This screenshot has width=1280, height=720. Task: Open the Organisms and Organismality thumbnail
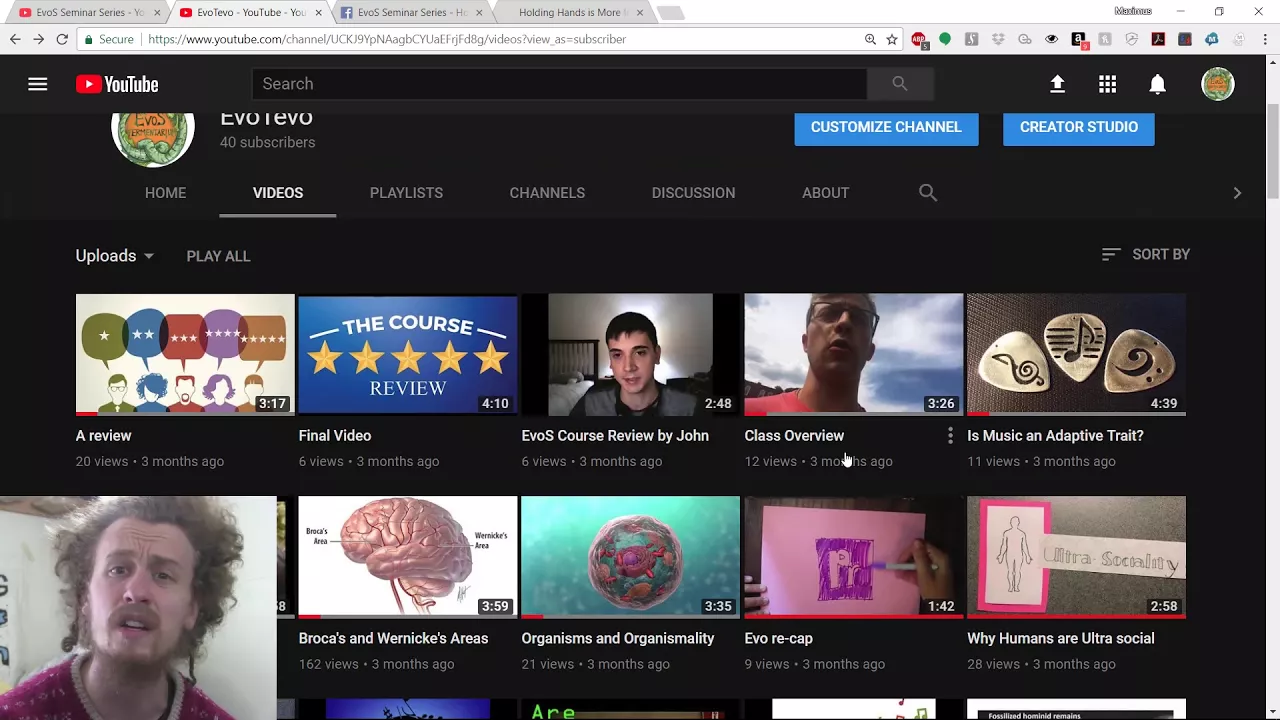631,557
